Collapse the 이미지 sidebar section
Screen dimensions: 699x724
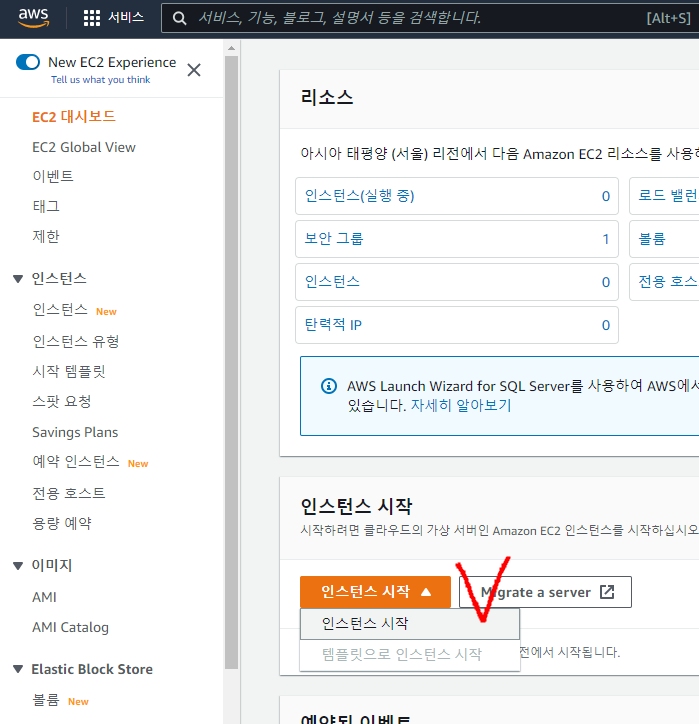coord(18,566)
